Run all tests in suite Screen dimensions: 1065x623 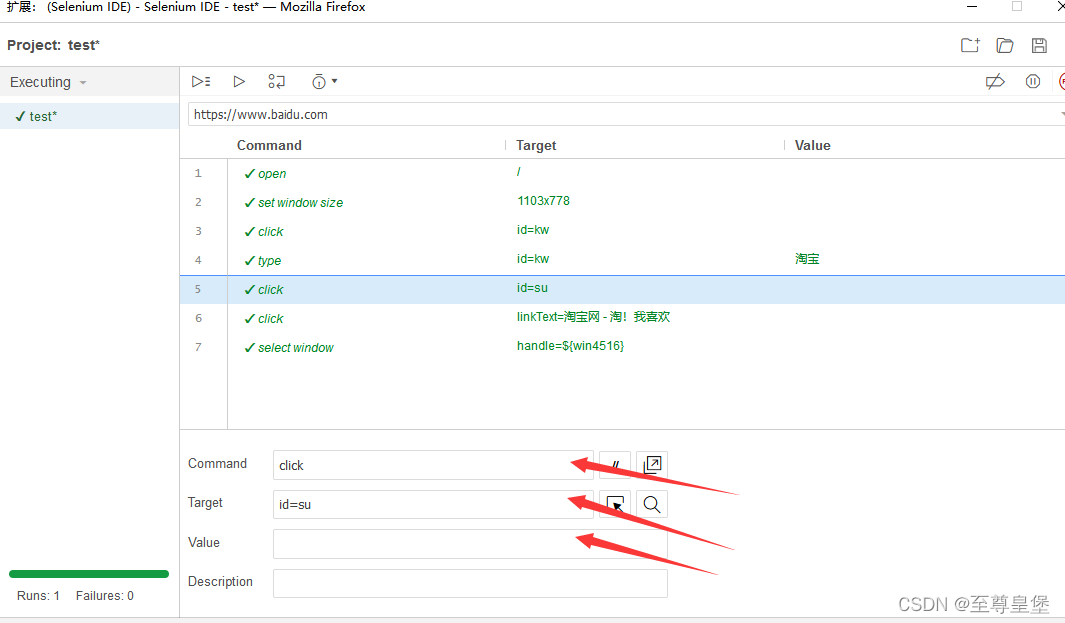201,82
